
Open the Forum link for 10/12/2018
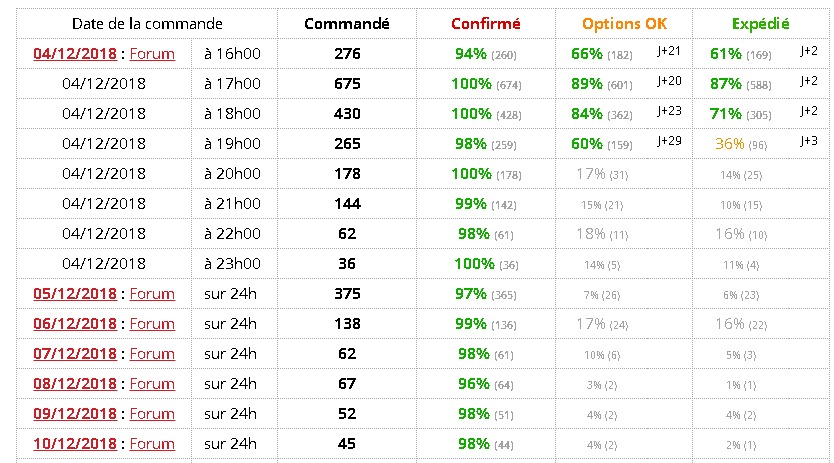tap(152, 444)
